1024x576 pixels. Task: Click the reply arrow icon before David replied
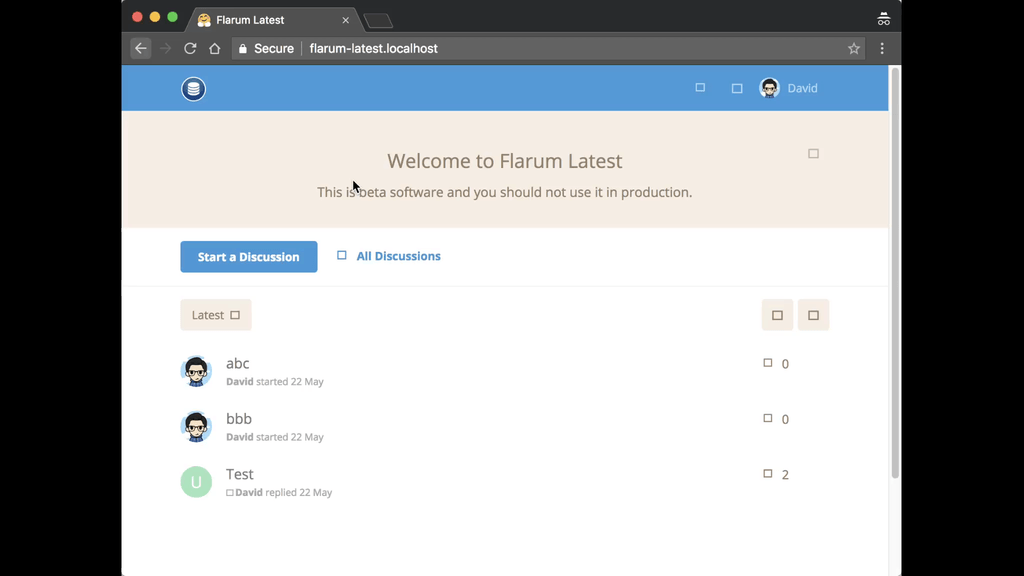tap(230, 493)
